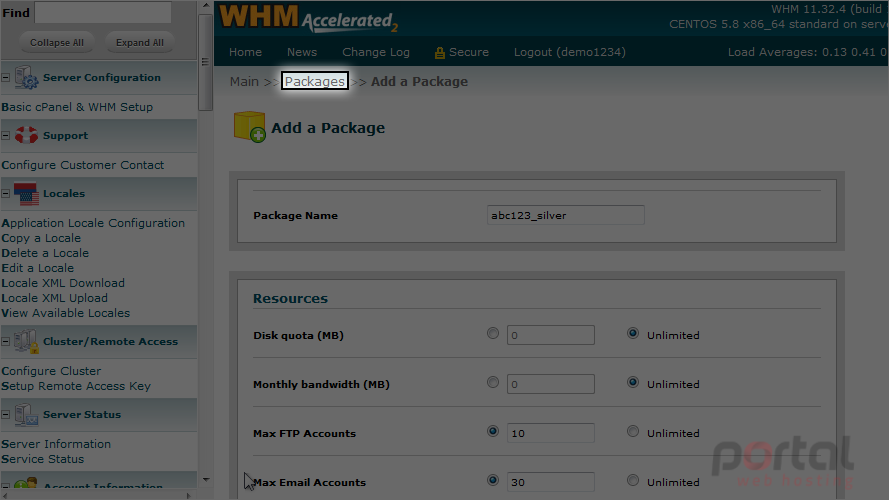Collapse the Server Configuration section
Image resolution: width=889 pixels, height=500 pixels.
click(6, 78)
